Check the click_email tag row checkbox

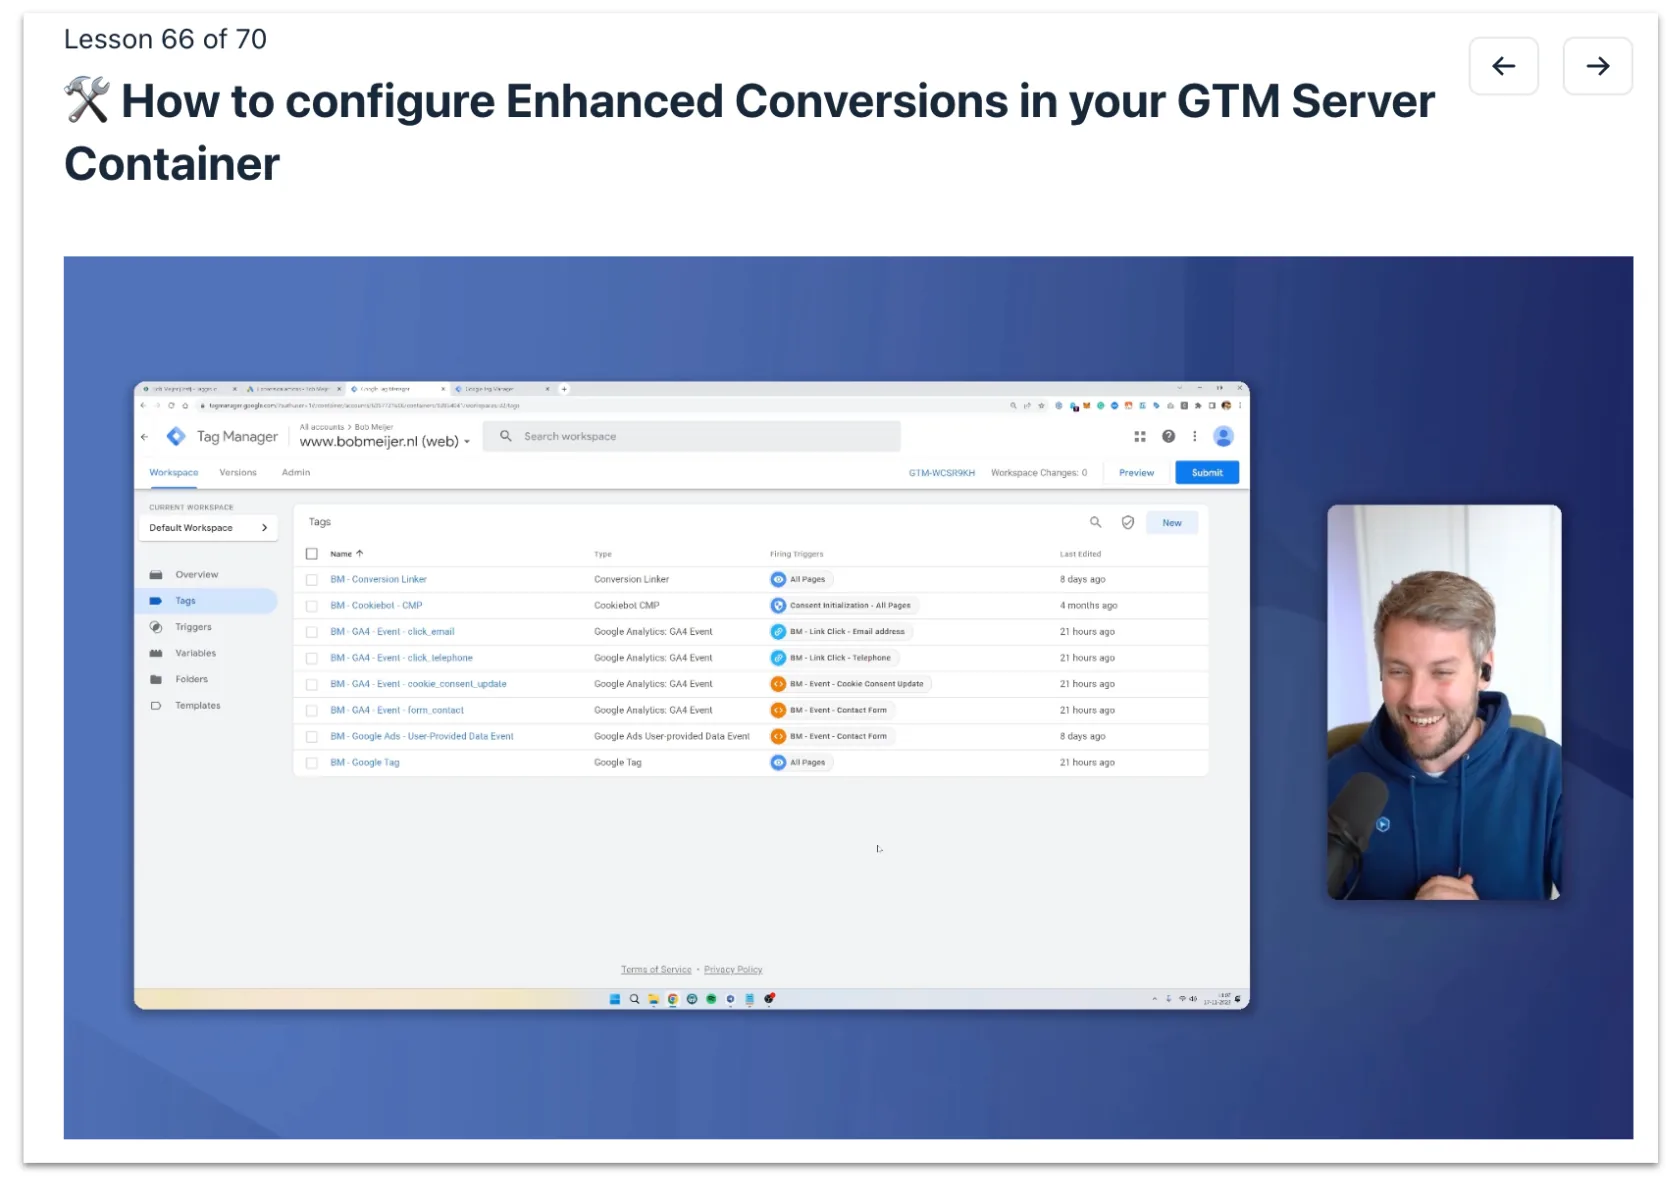point(312,632)
